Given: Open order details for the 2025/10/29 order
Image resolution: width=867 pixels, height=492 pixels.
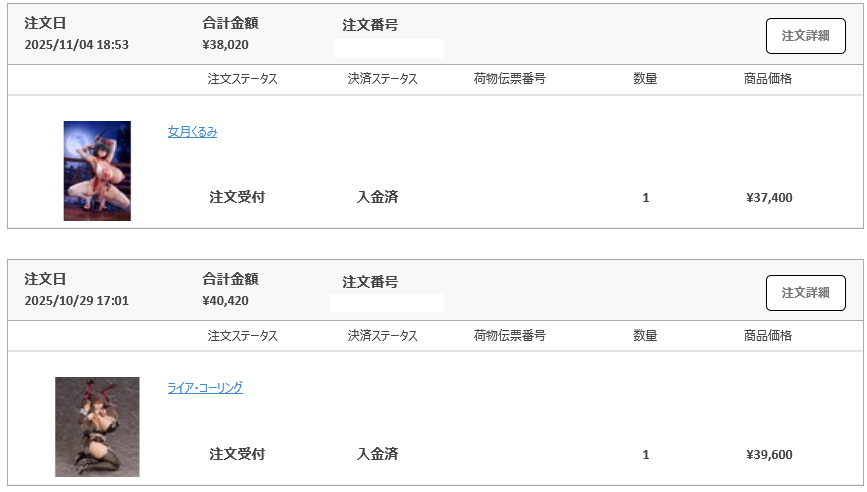Looking at the screenshot, I should [x=805, y=293].
